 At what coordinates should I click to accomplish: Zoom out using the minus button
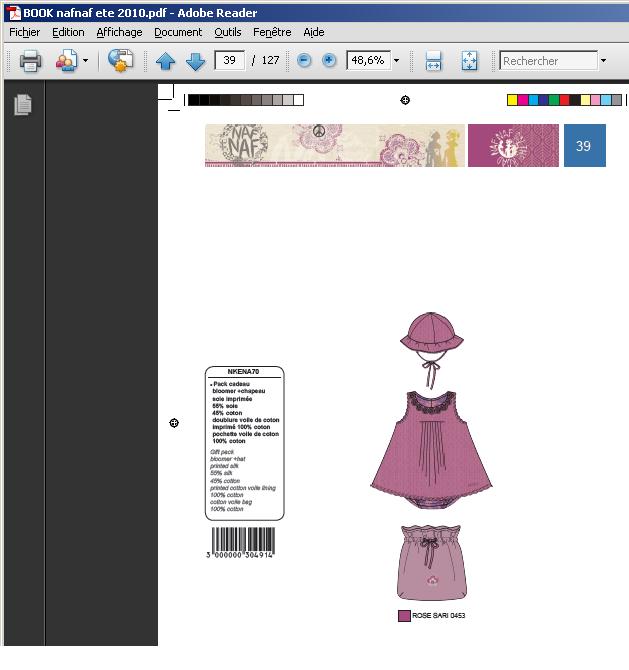tap(304, 61)
